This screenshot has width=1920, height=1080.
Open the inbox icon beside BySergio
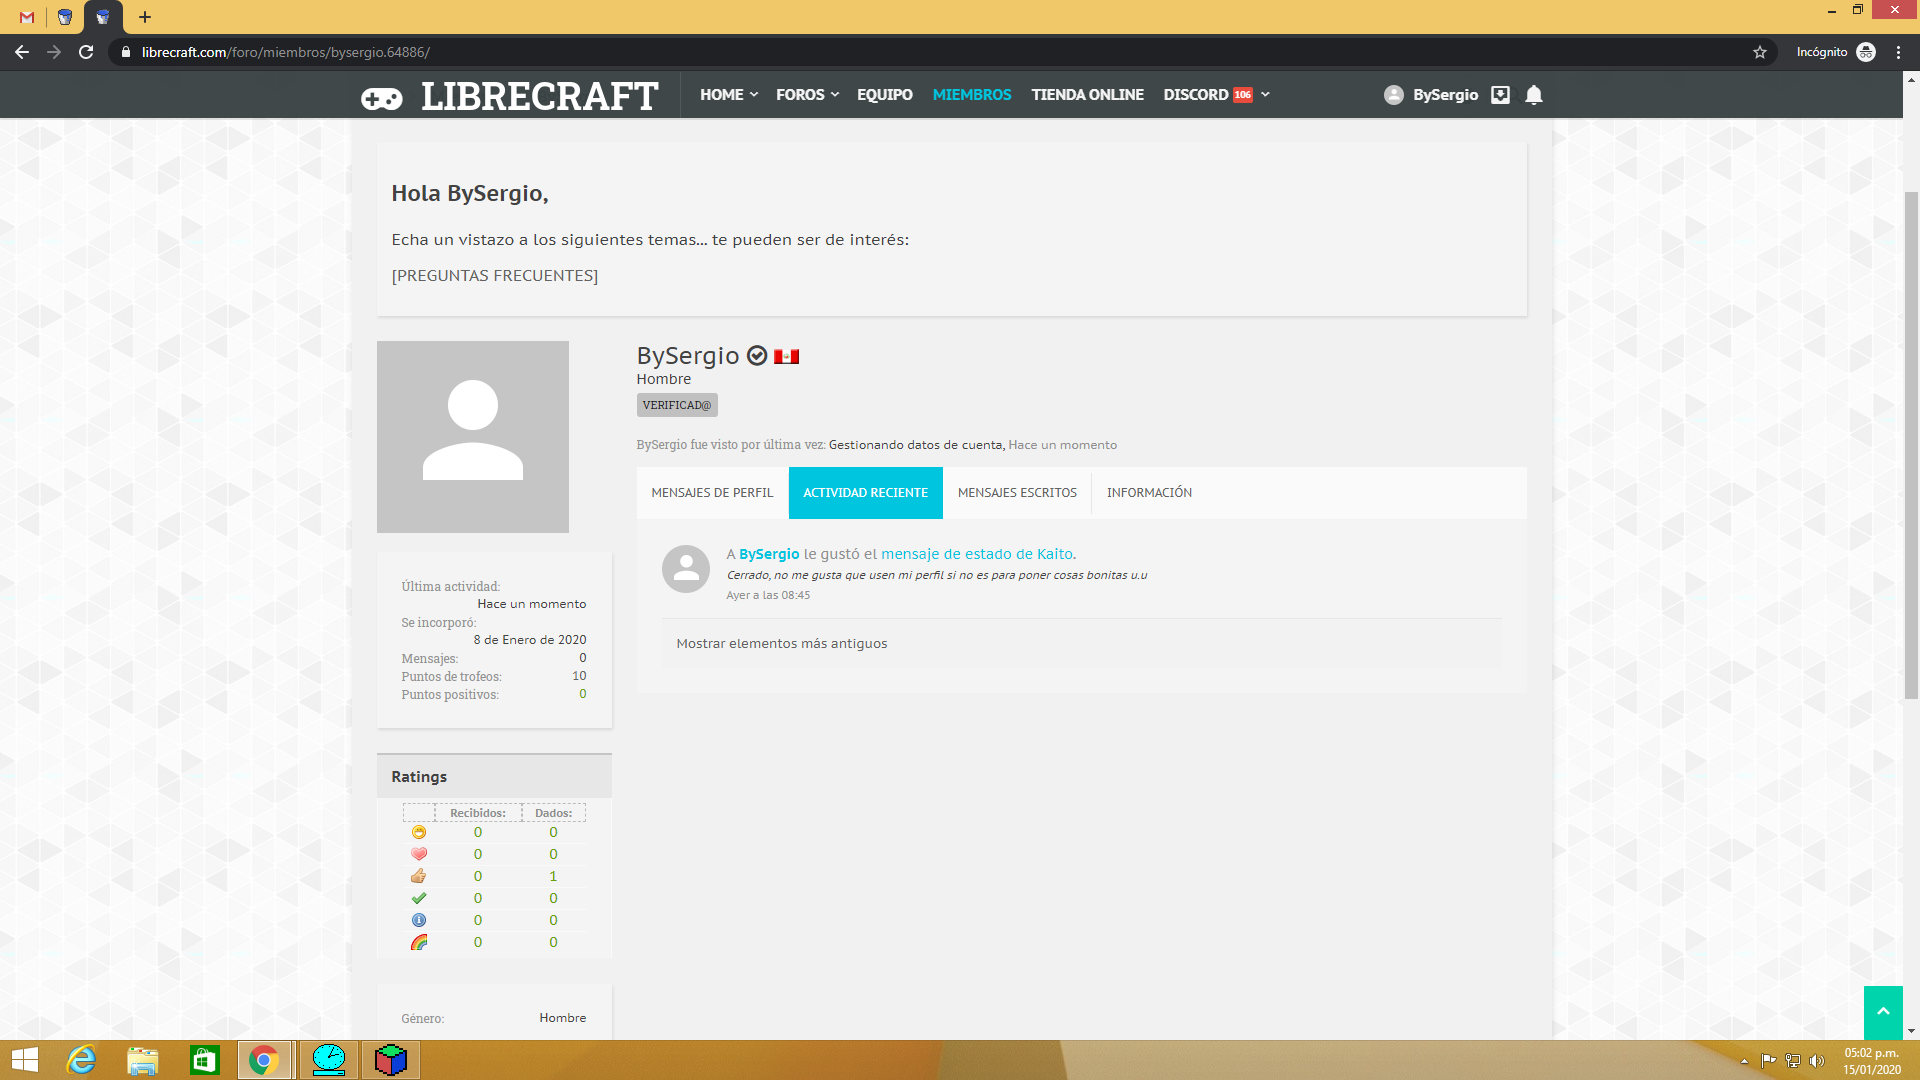click(x=1500, y=95)
